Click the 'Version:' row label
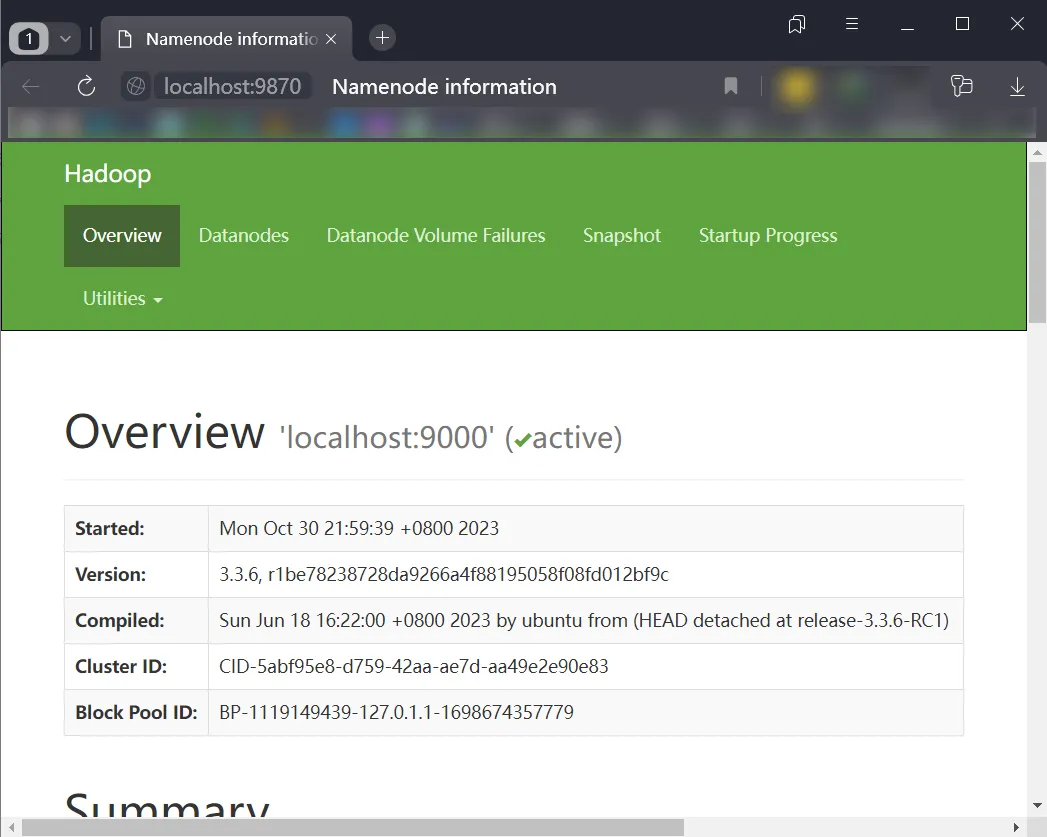Image resolution: width=1047 pixels, height=837 pixels. click(111, 575)
